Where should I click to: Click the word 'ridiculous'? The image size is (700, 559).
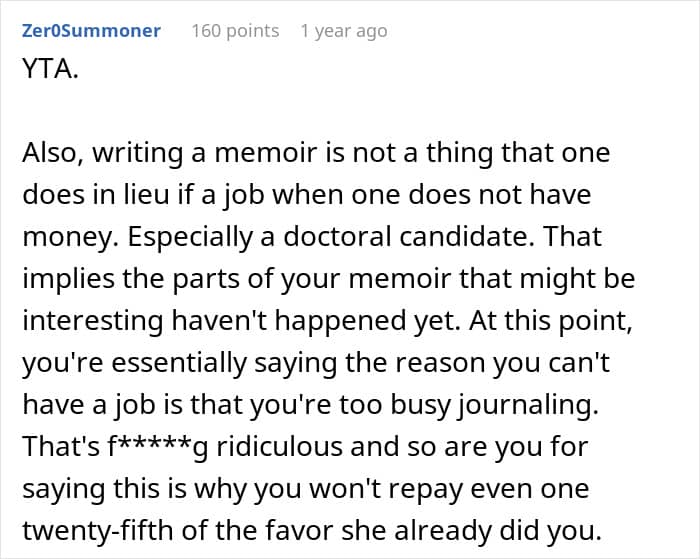click(280, 446)
